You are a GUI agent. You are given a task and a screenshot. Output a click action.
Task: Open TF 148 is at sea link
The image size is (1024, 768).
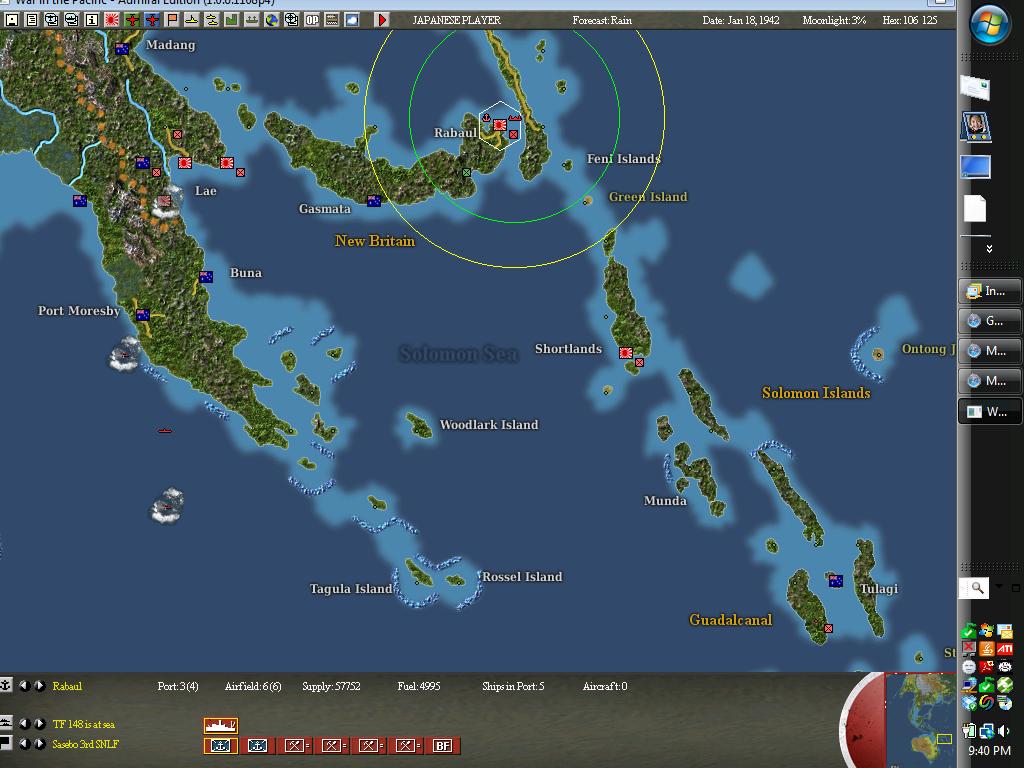pyautogui.click(x=84, y=724)
